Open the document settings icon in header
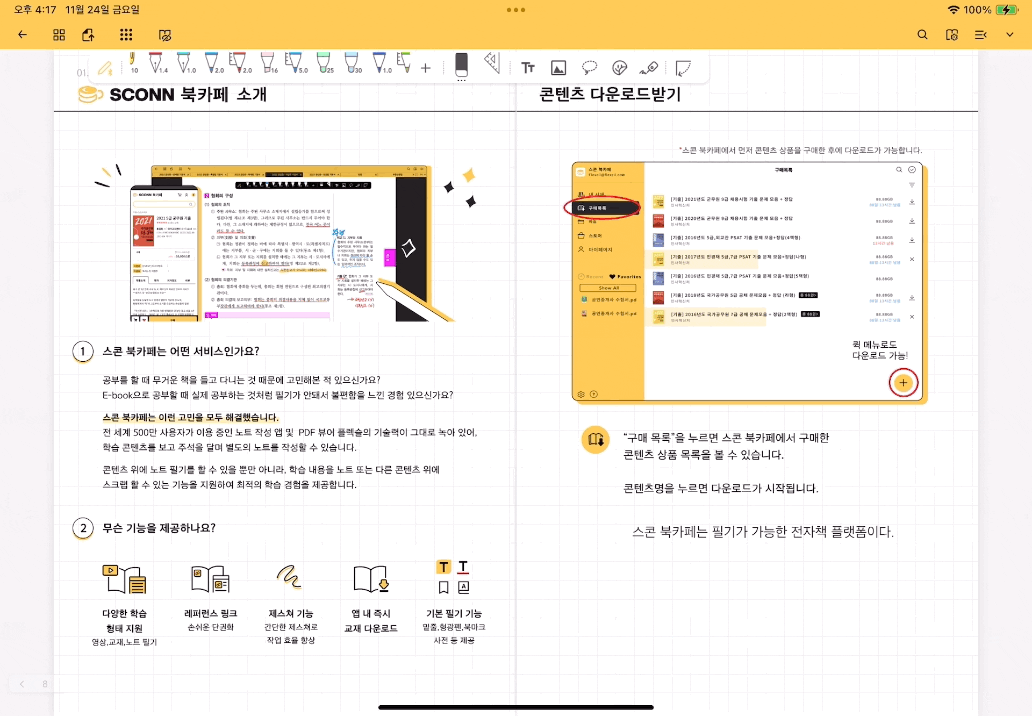 (x=952, y=35)
